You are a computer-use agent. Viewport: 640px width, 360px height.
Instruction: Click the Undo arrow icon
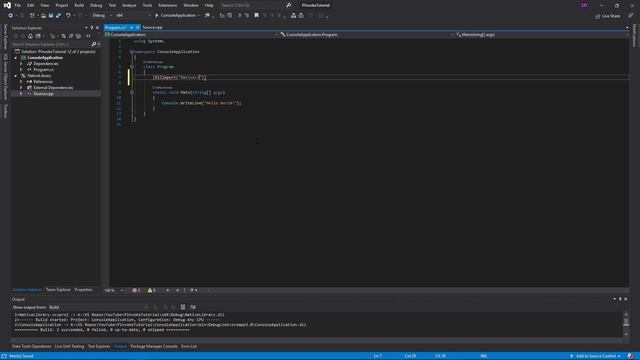pos(68,16)
